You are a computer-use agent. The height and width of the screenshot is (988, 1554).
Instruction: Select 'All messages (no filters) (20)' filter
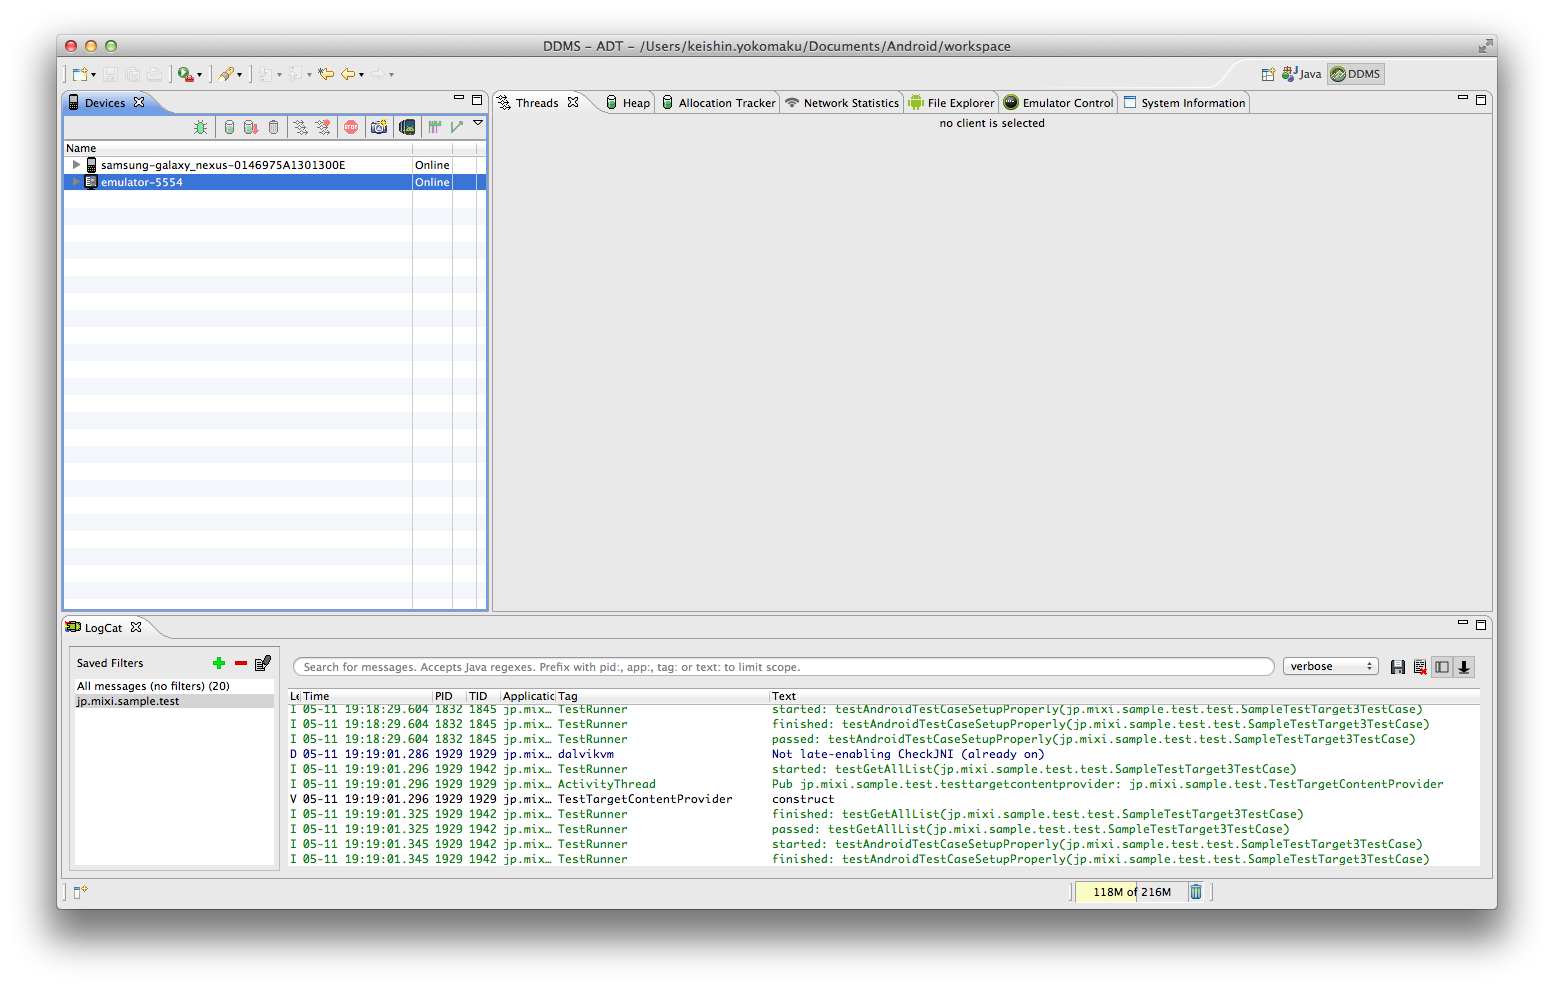174,686
